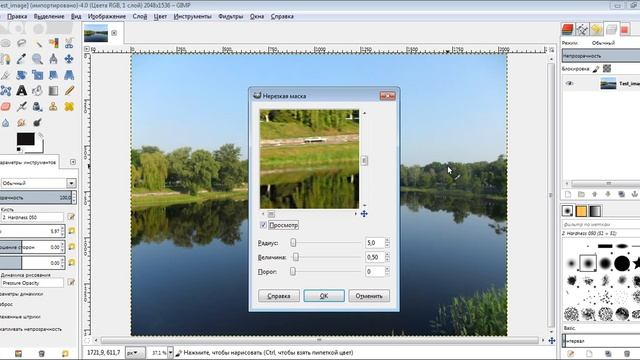640x360 pixels.
Task: Select the Select by Color tool
Action: pos(53,43)
